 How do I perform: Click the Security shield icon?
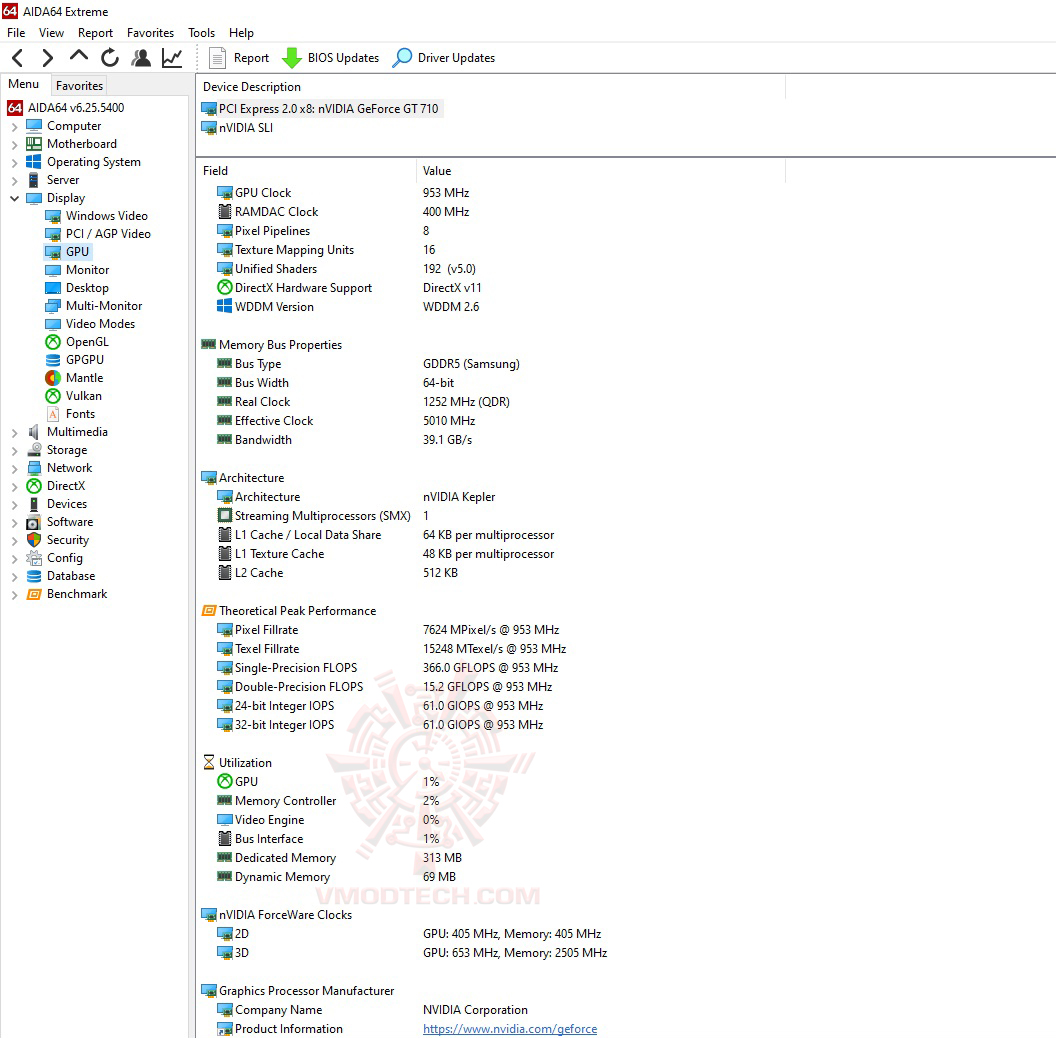(34, 540)
